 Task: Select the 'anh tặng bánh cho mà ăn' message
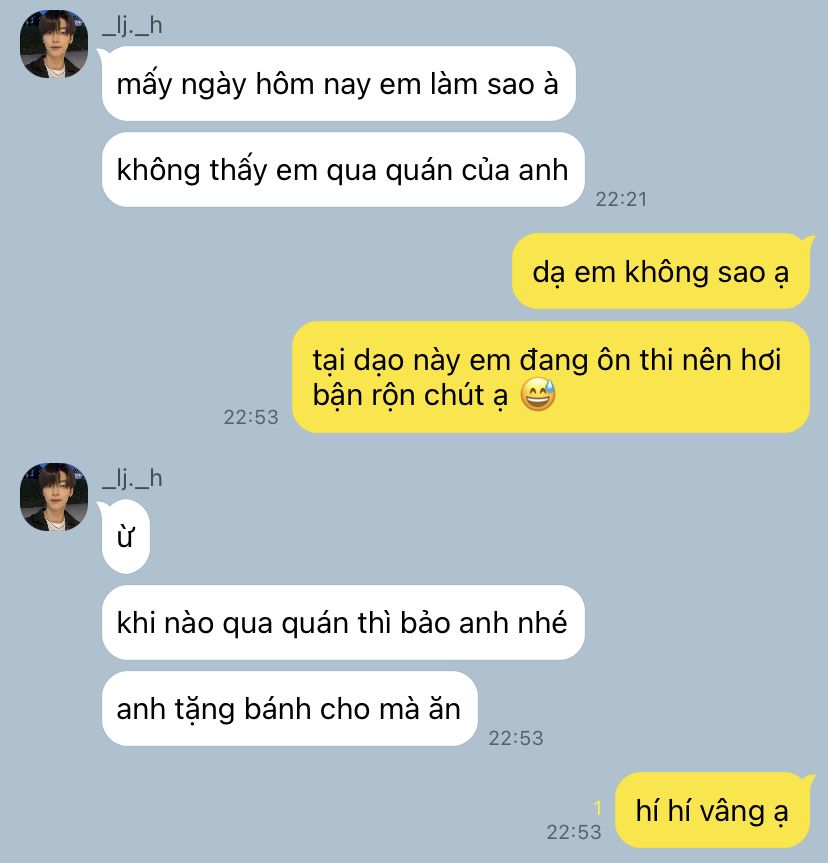[x=290, y=708]
